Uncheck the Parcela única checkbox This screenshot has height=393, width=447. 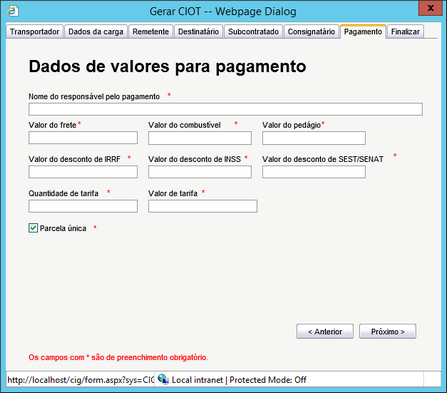click(x=33, y=228)
